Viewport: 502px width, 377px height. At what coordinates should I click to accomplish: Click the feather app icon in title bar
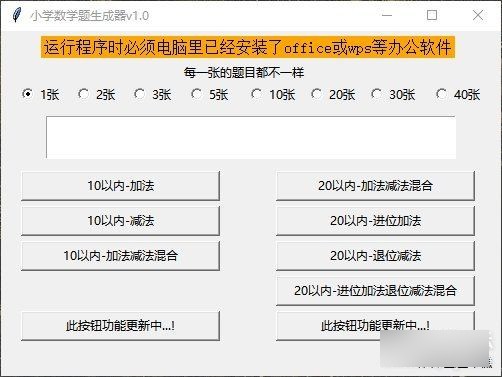16,15
